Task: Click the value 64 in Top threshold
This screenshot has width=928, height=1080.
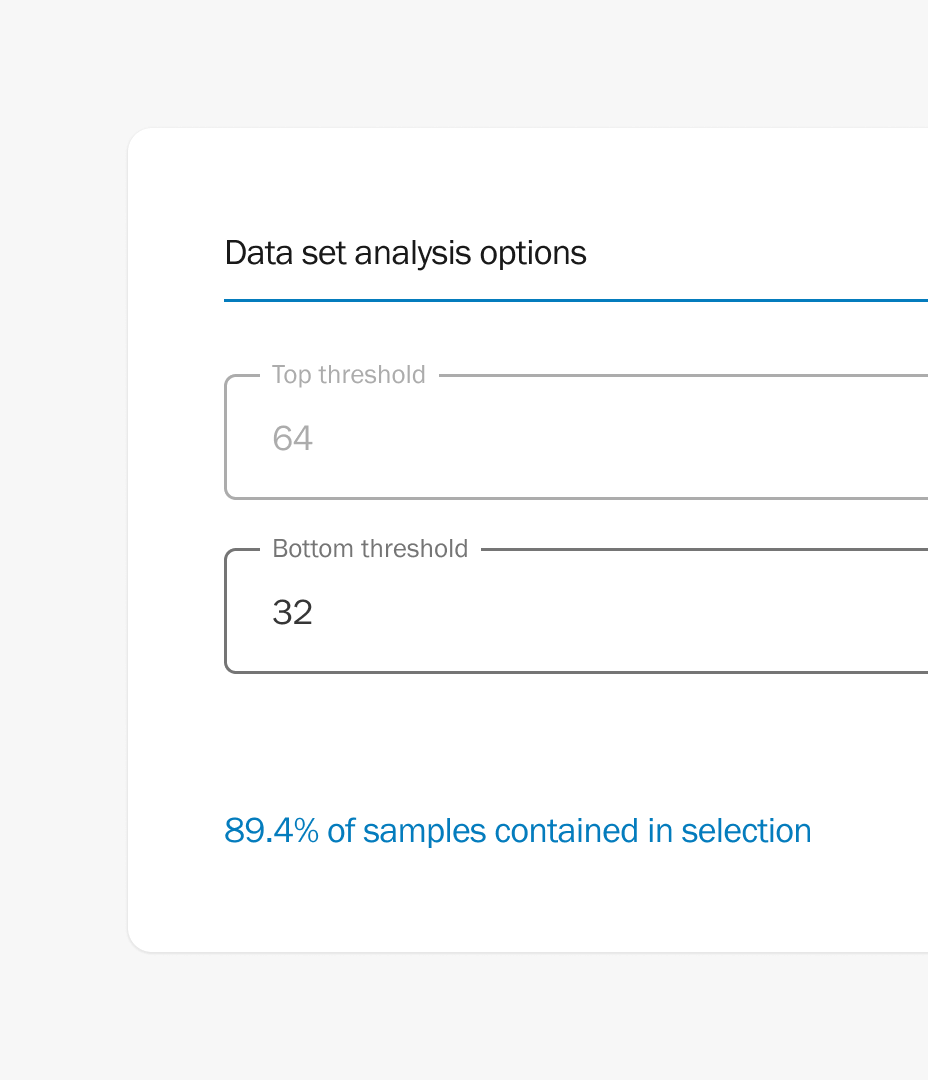Action: [x=292, y=439]
